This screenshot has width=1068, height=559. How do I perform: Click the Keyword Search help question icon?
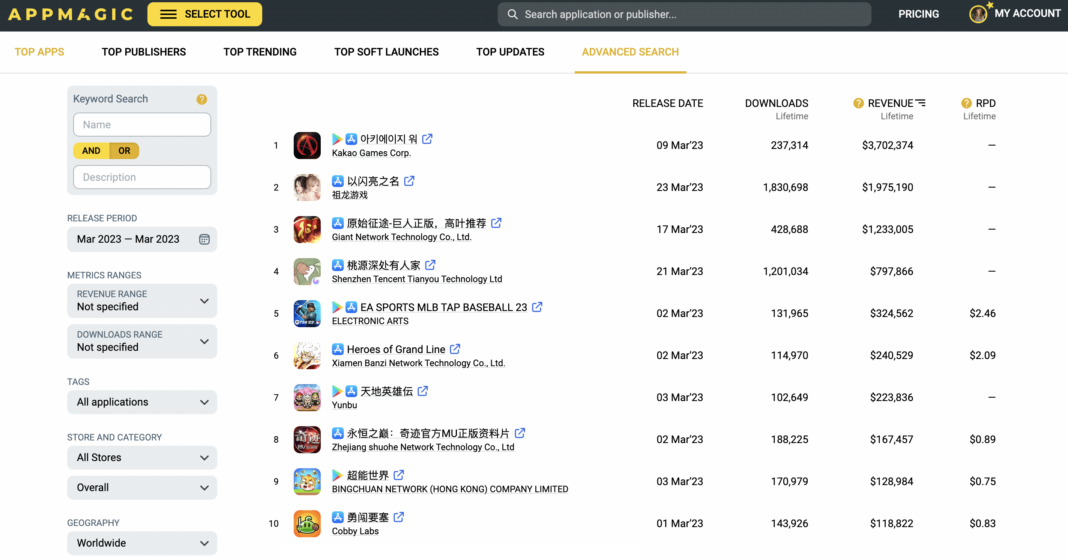pos(202,99)
